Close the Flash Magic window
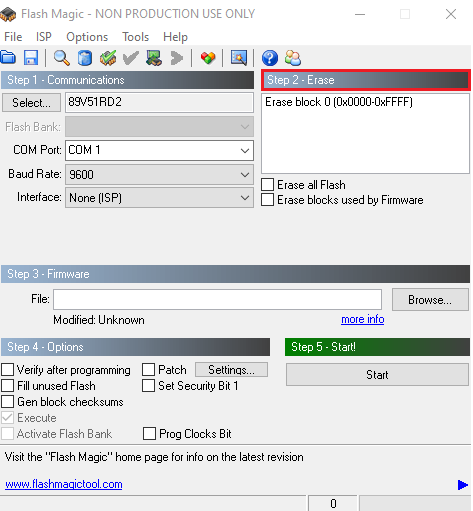Image resolution: width=473 pixels, height=511 pixels. [451, 14]
